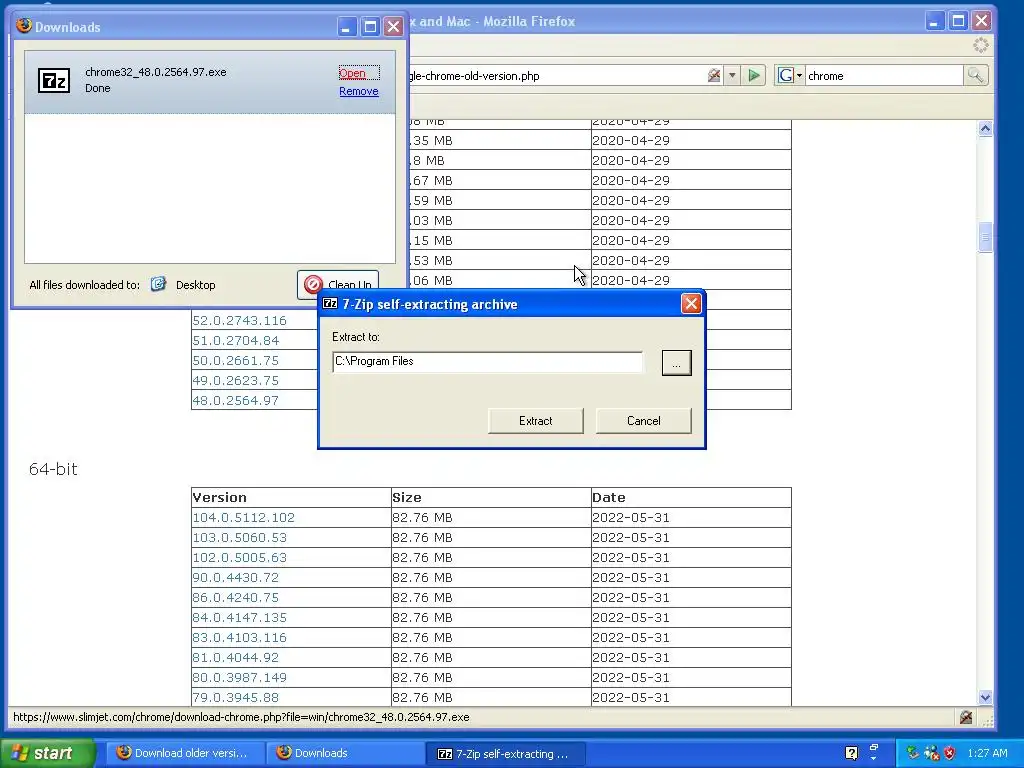Click the Desktop folder icon in Downloads window

click(x=158, y=284)
